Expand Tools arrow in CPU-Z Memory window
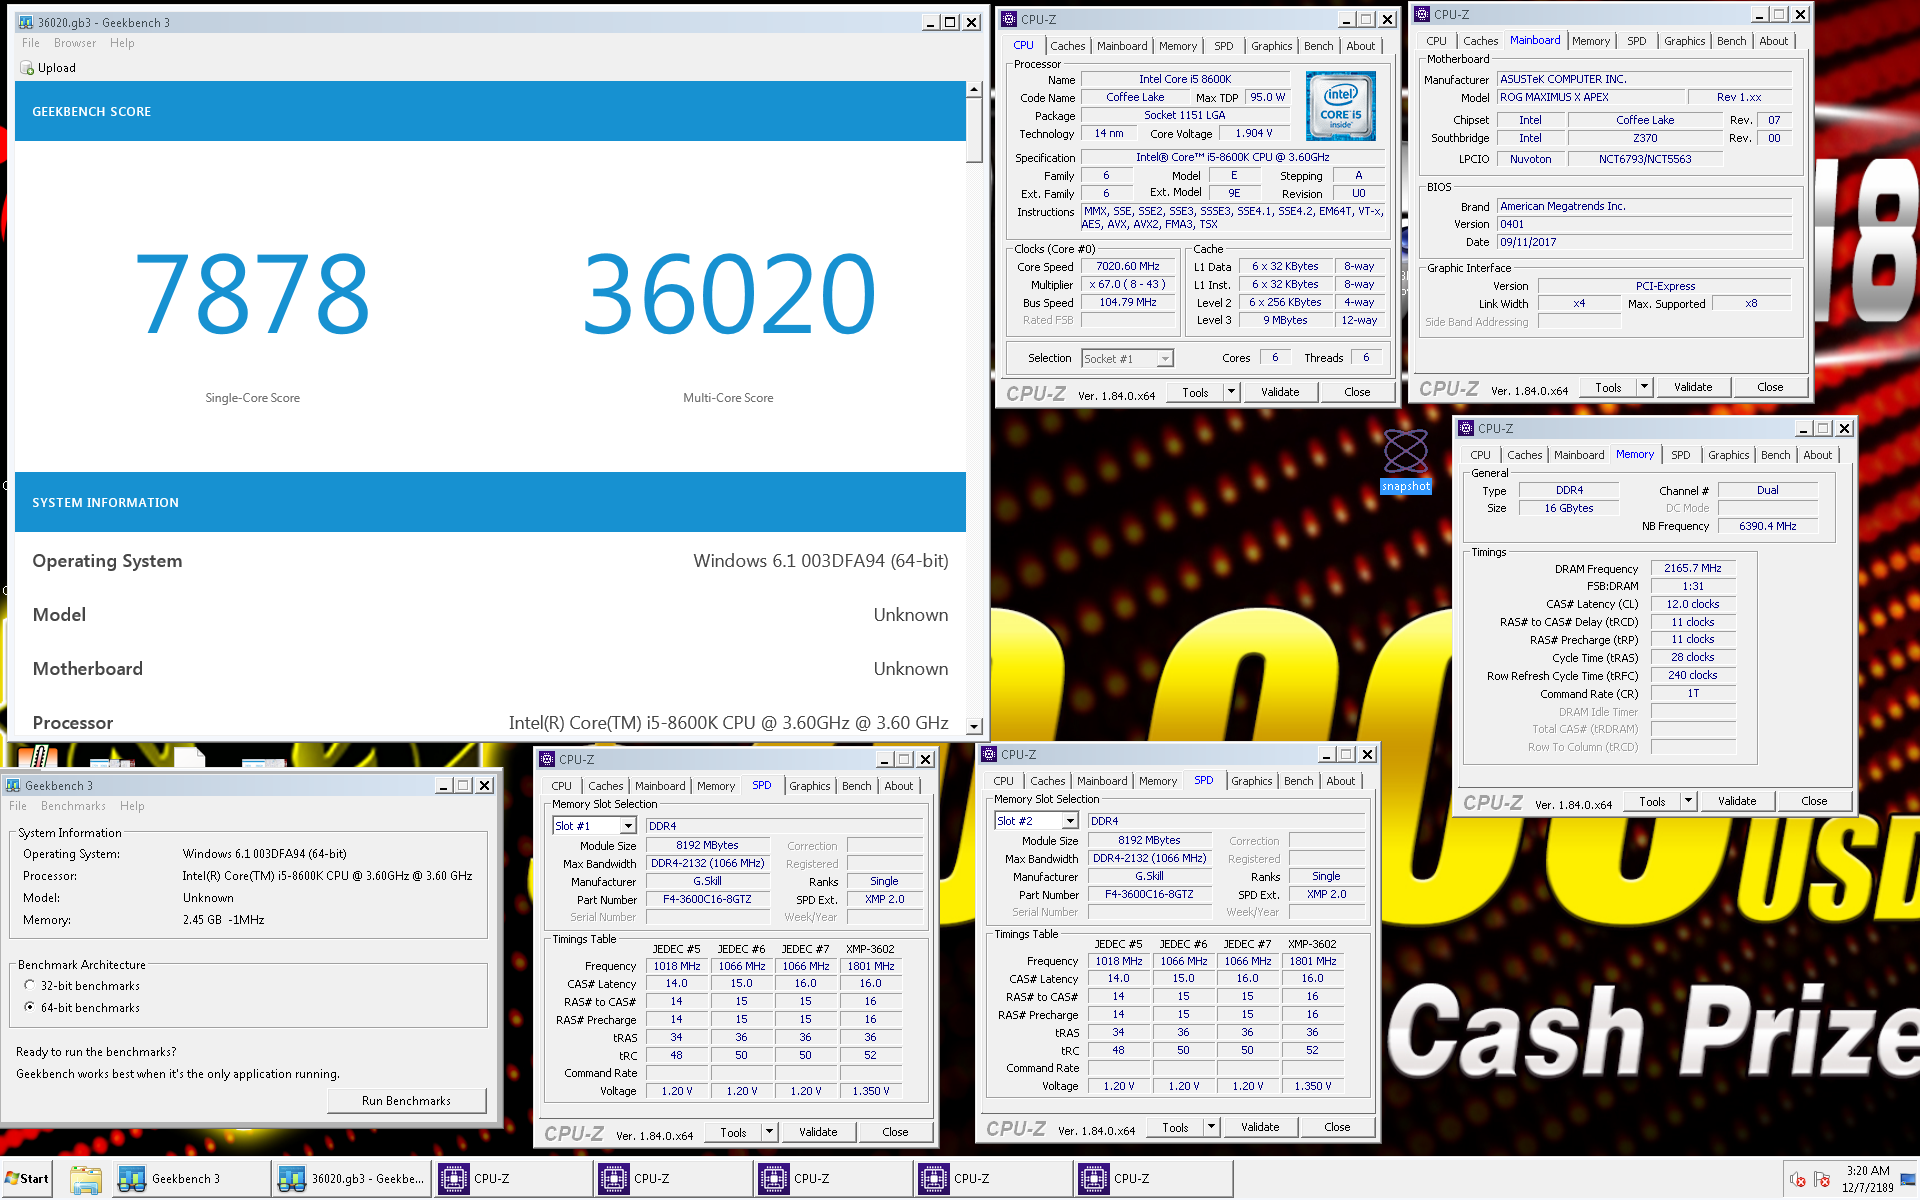This screenshot has width=1920, height=1200. (x=1689, y=801)
